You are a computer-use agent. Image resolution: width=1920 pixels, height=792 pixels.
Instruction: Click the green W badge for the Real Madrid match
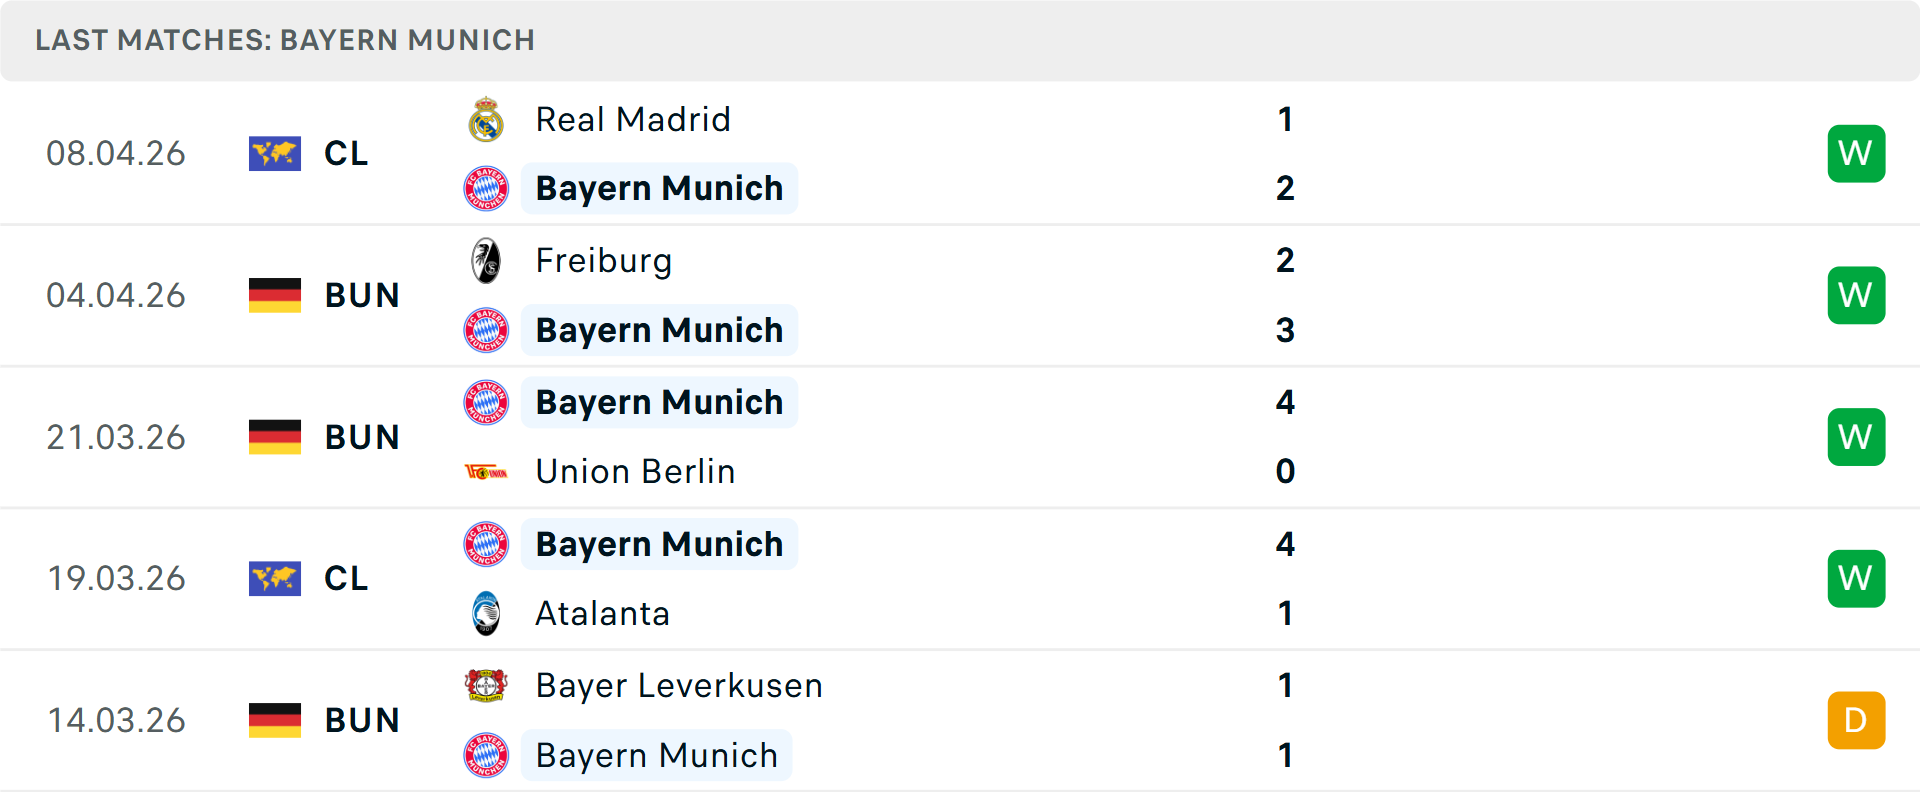pyautogui.click(x=1856, y=153)
